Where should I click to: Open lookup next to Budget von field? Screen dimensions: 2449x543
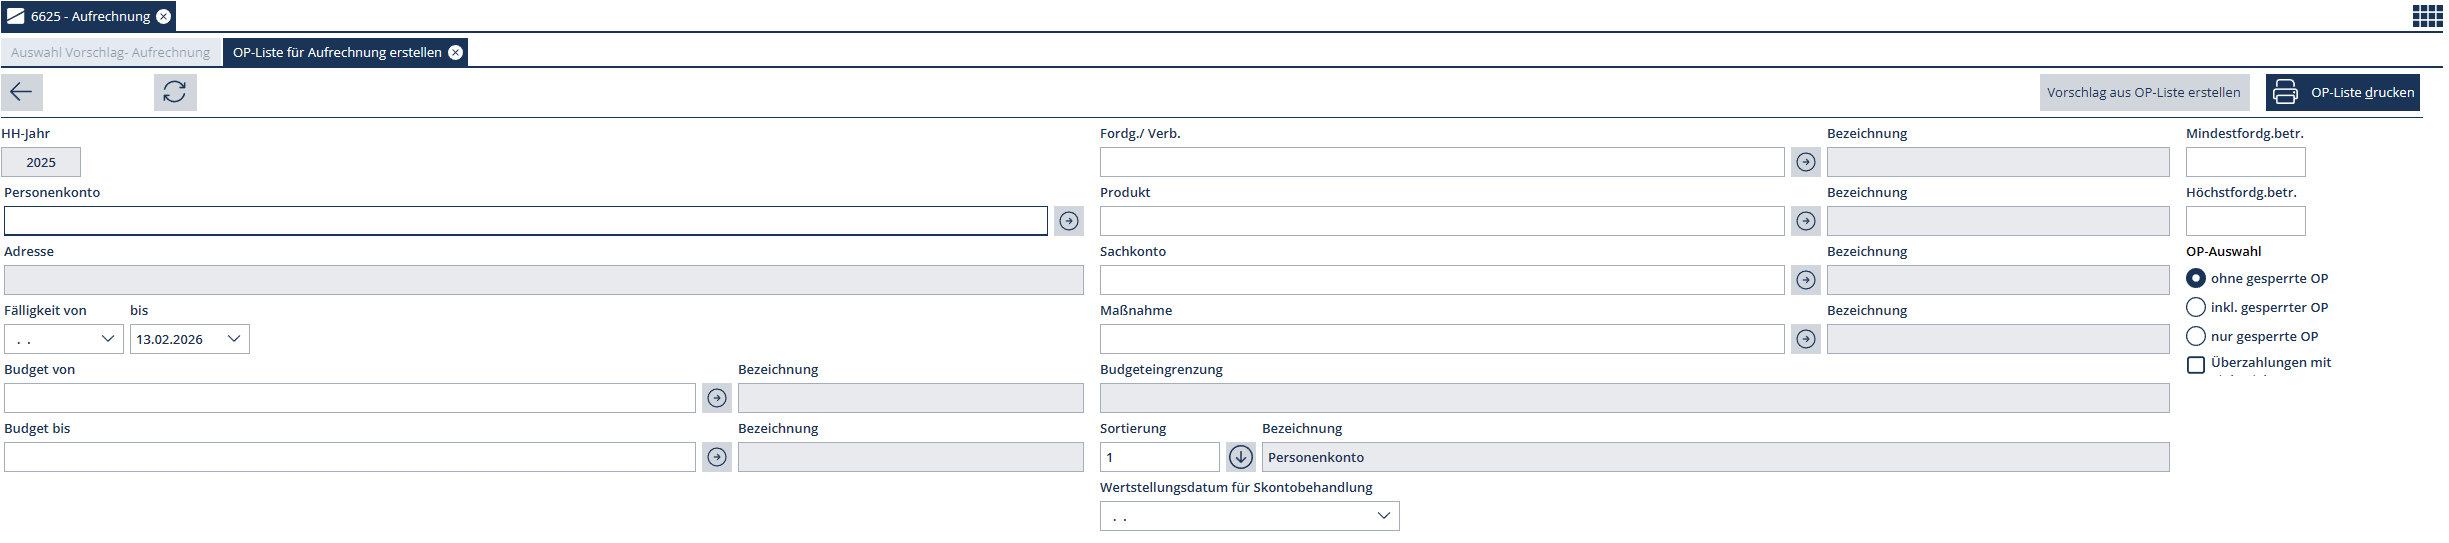(x=717, y=398)
